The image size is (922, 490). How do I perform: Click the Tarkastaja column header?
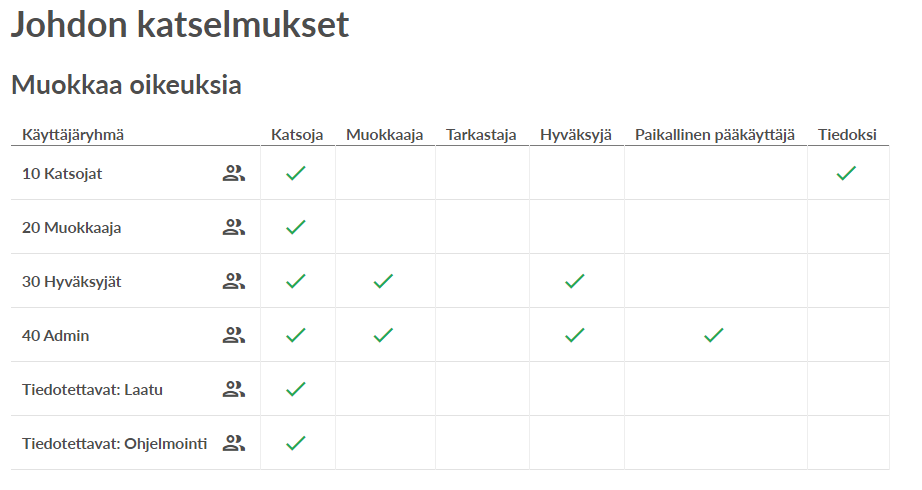click(481, 135)
